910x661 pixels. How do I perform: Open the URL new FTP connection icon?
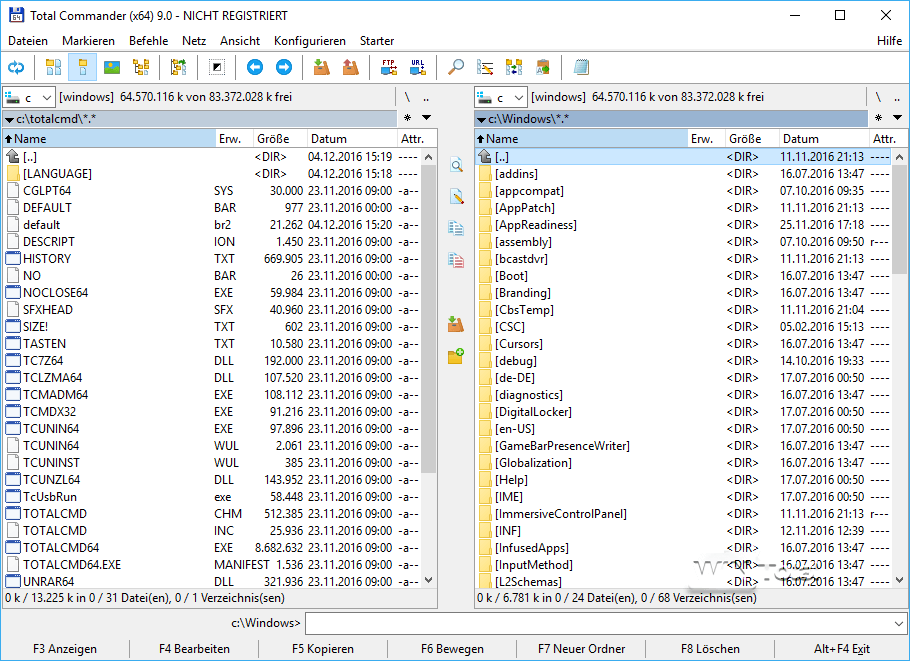(x=418, y=67)
